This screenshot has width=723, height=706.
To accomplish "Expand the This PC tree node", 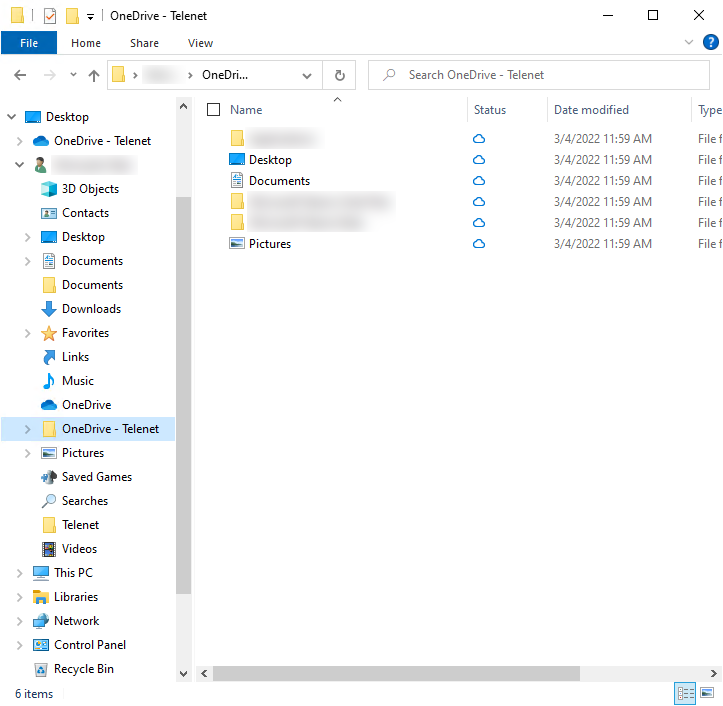I will tap(20, 573).
